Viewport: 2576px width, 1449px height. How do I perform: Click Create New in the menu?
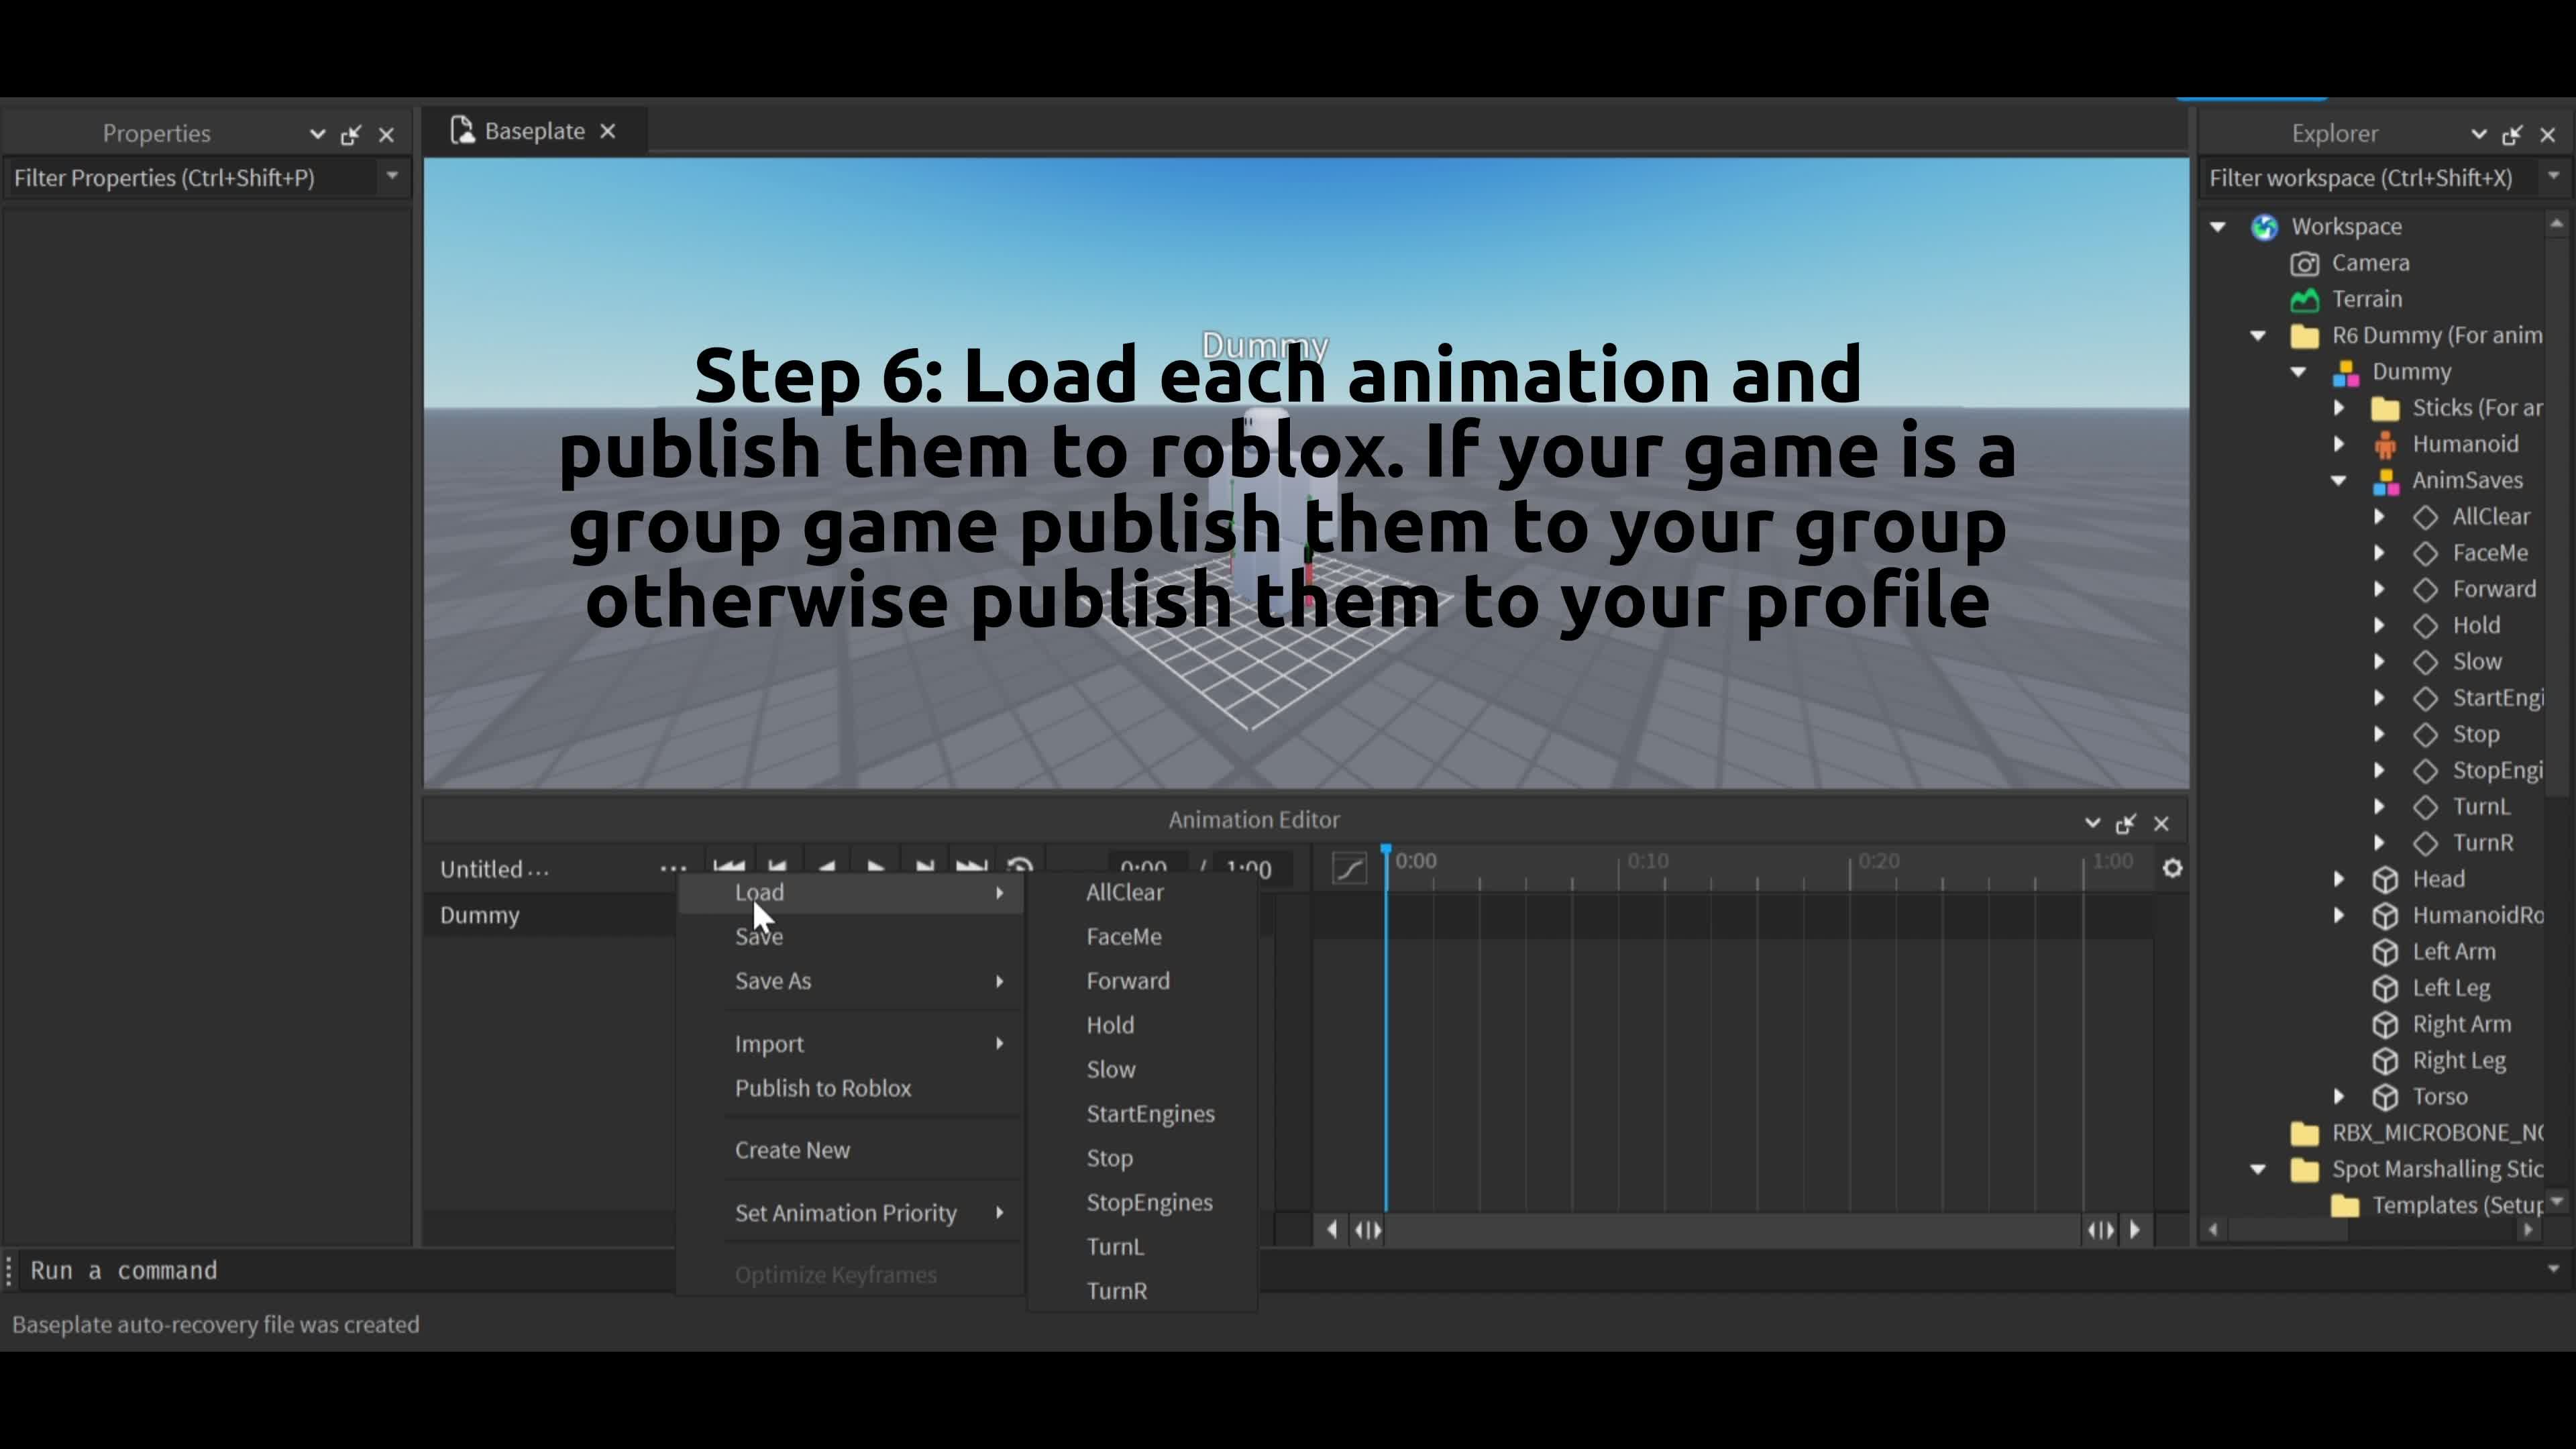792,1150
